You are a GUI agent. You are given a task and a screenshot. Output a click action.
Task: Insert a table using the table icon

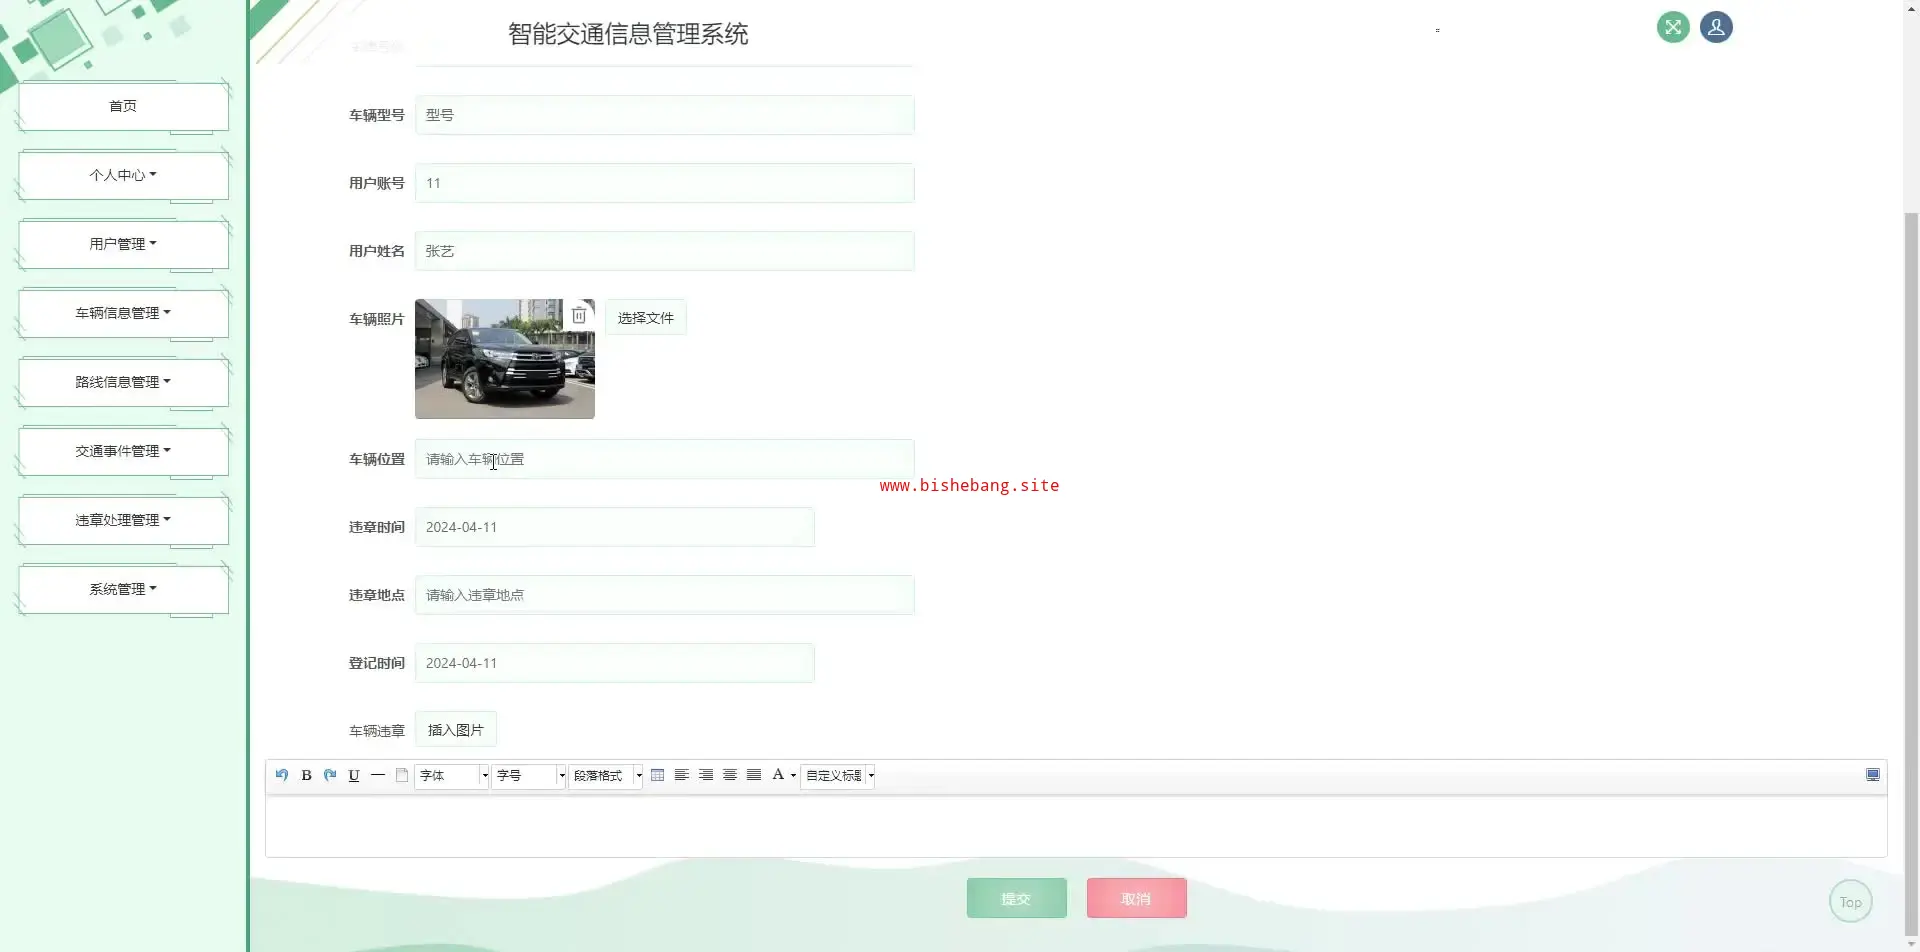tap(657, 775)
